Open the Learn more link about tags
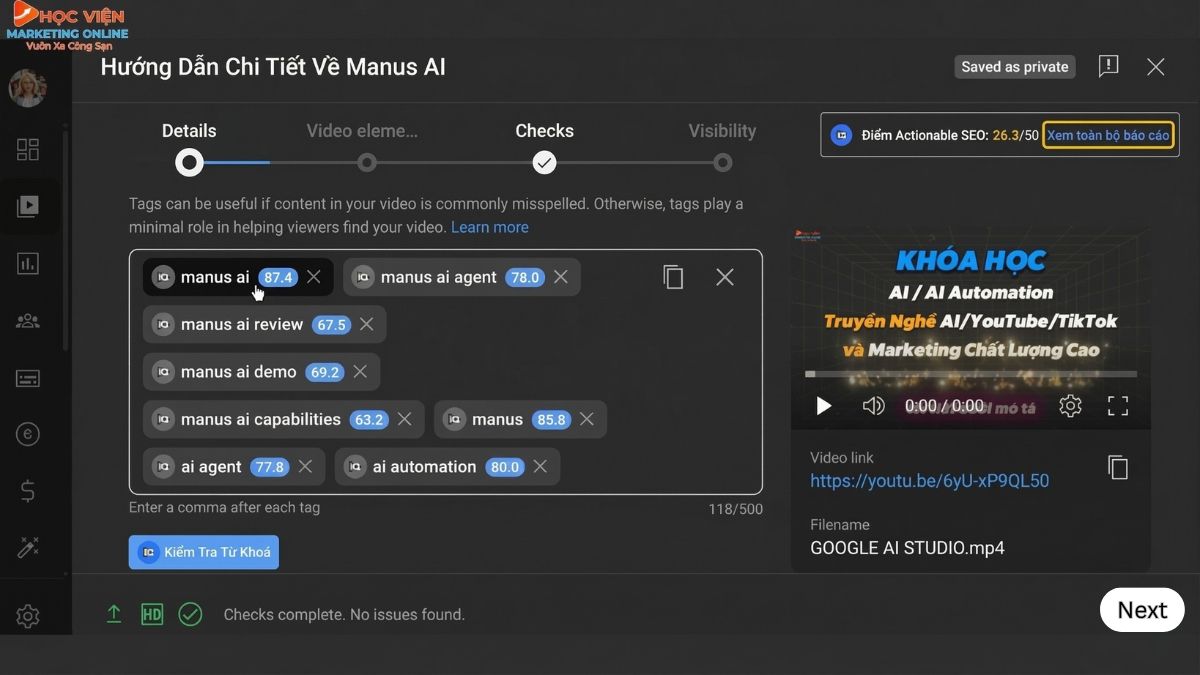 pos(490,227)
